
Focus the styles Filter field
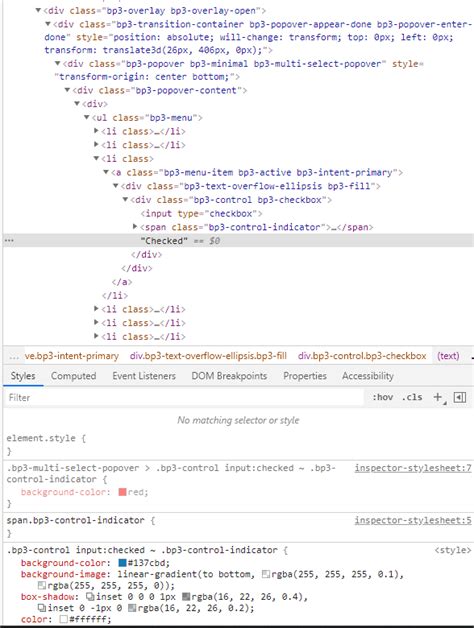(184, 397)
